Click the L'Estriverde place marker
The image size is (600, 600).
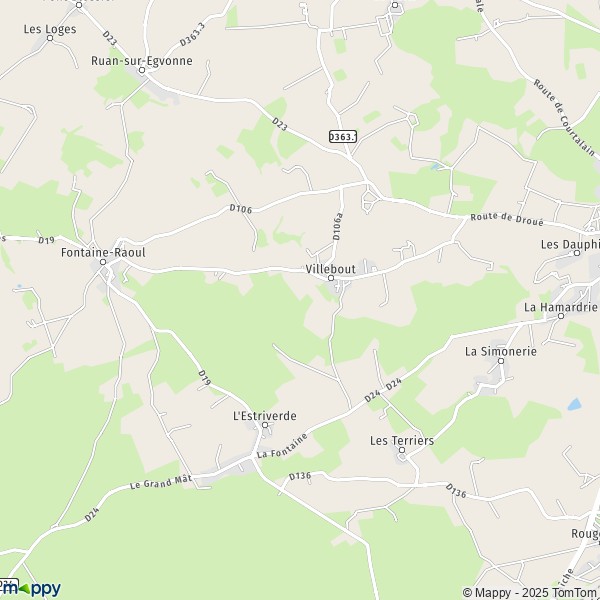(x=265, y=425)
